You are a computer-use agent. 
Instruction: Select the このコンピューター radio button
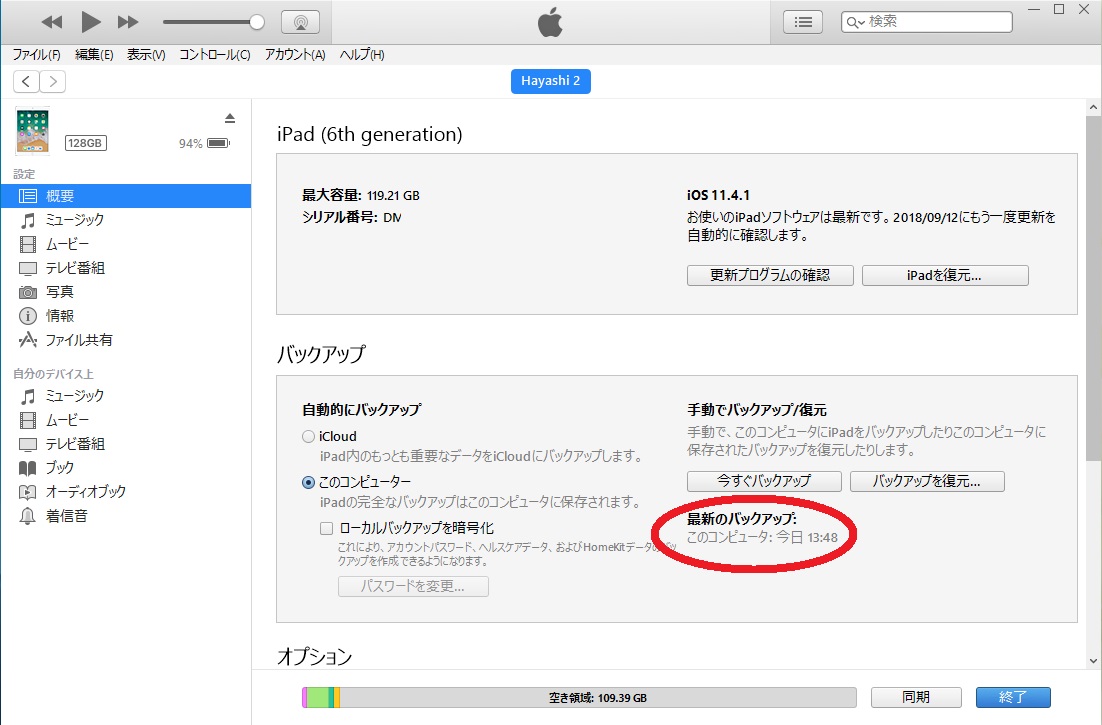click(308, 483)
